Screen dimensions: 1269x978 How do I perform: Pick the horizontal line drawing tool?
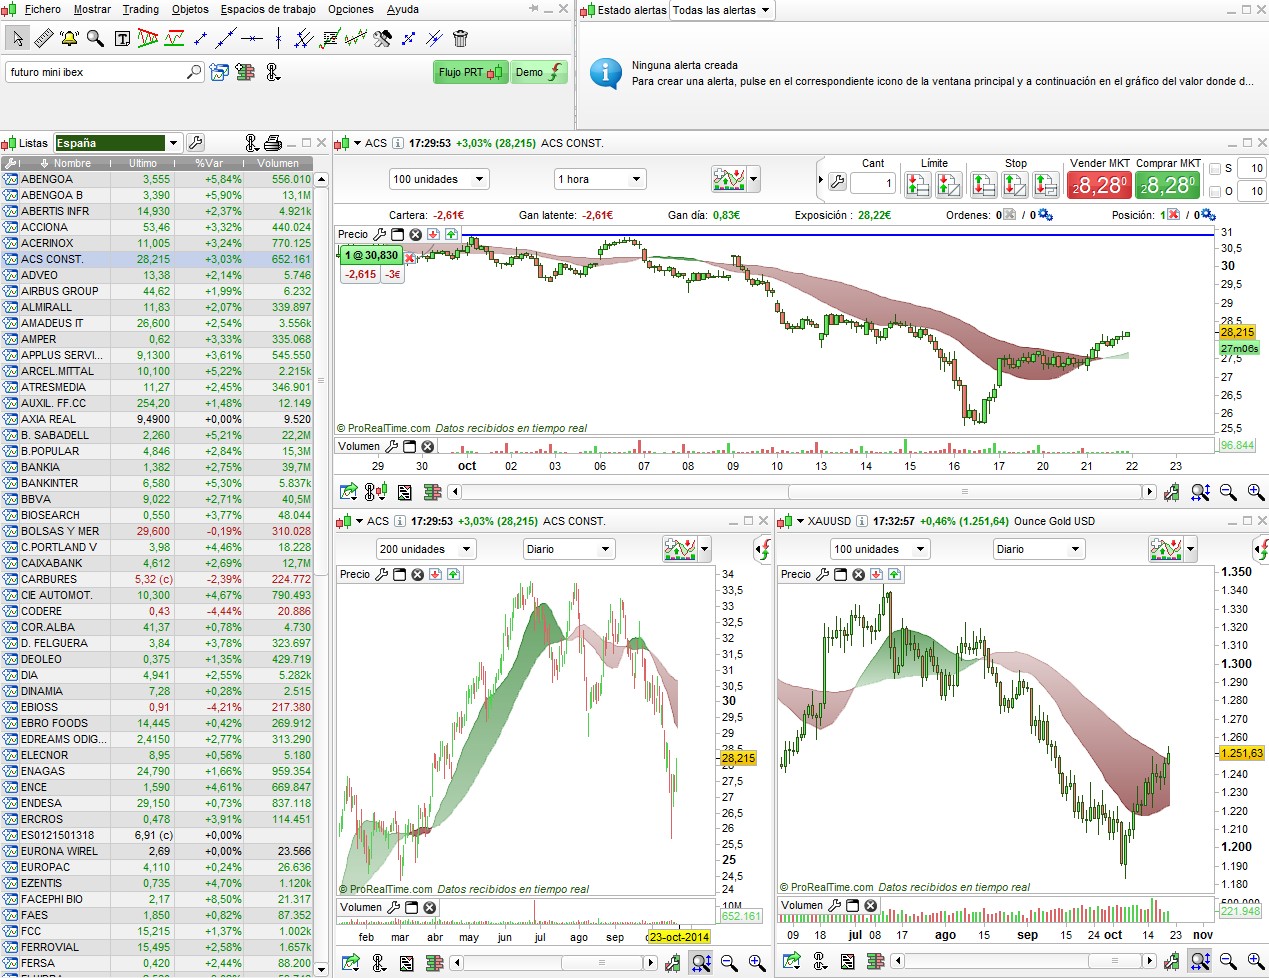(252, 39)
